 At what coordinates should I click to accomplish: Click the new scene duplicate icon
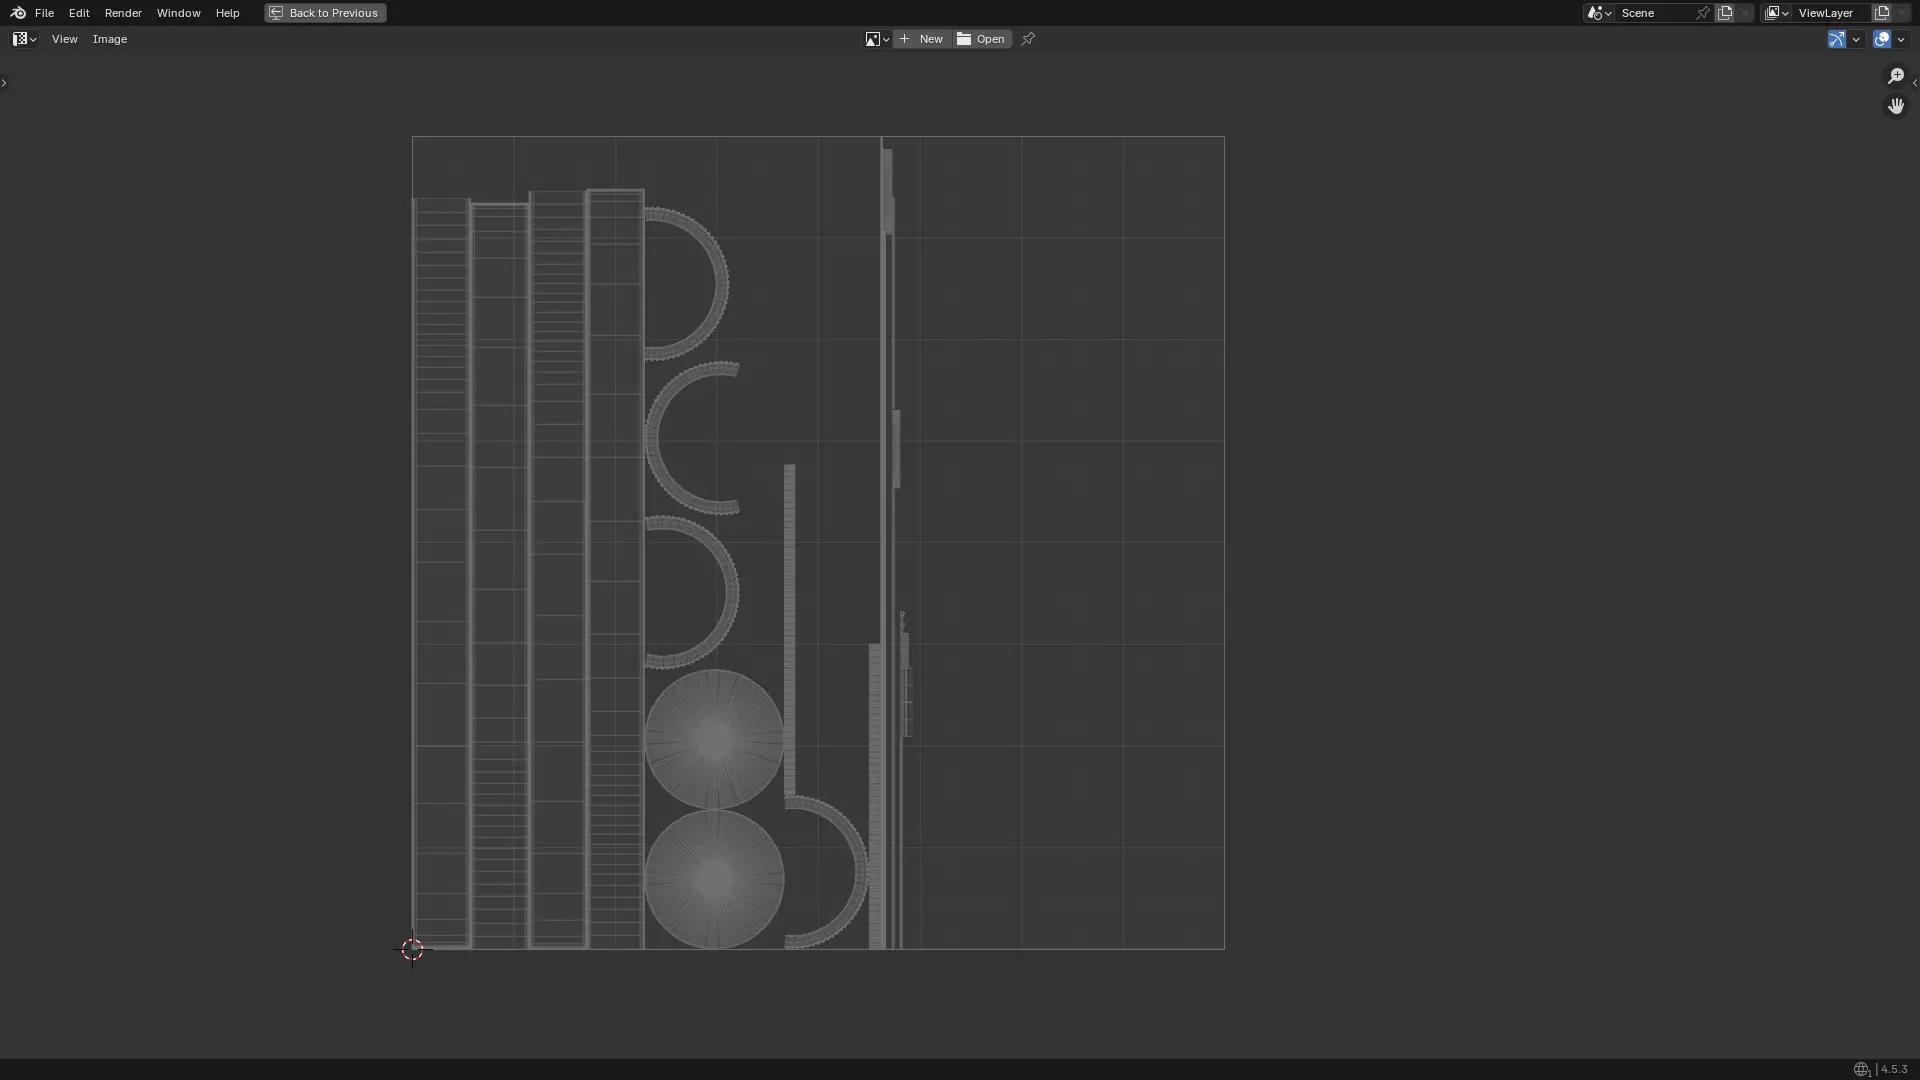click(1725, 13)
